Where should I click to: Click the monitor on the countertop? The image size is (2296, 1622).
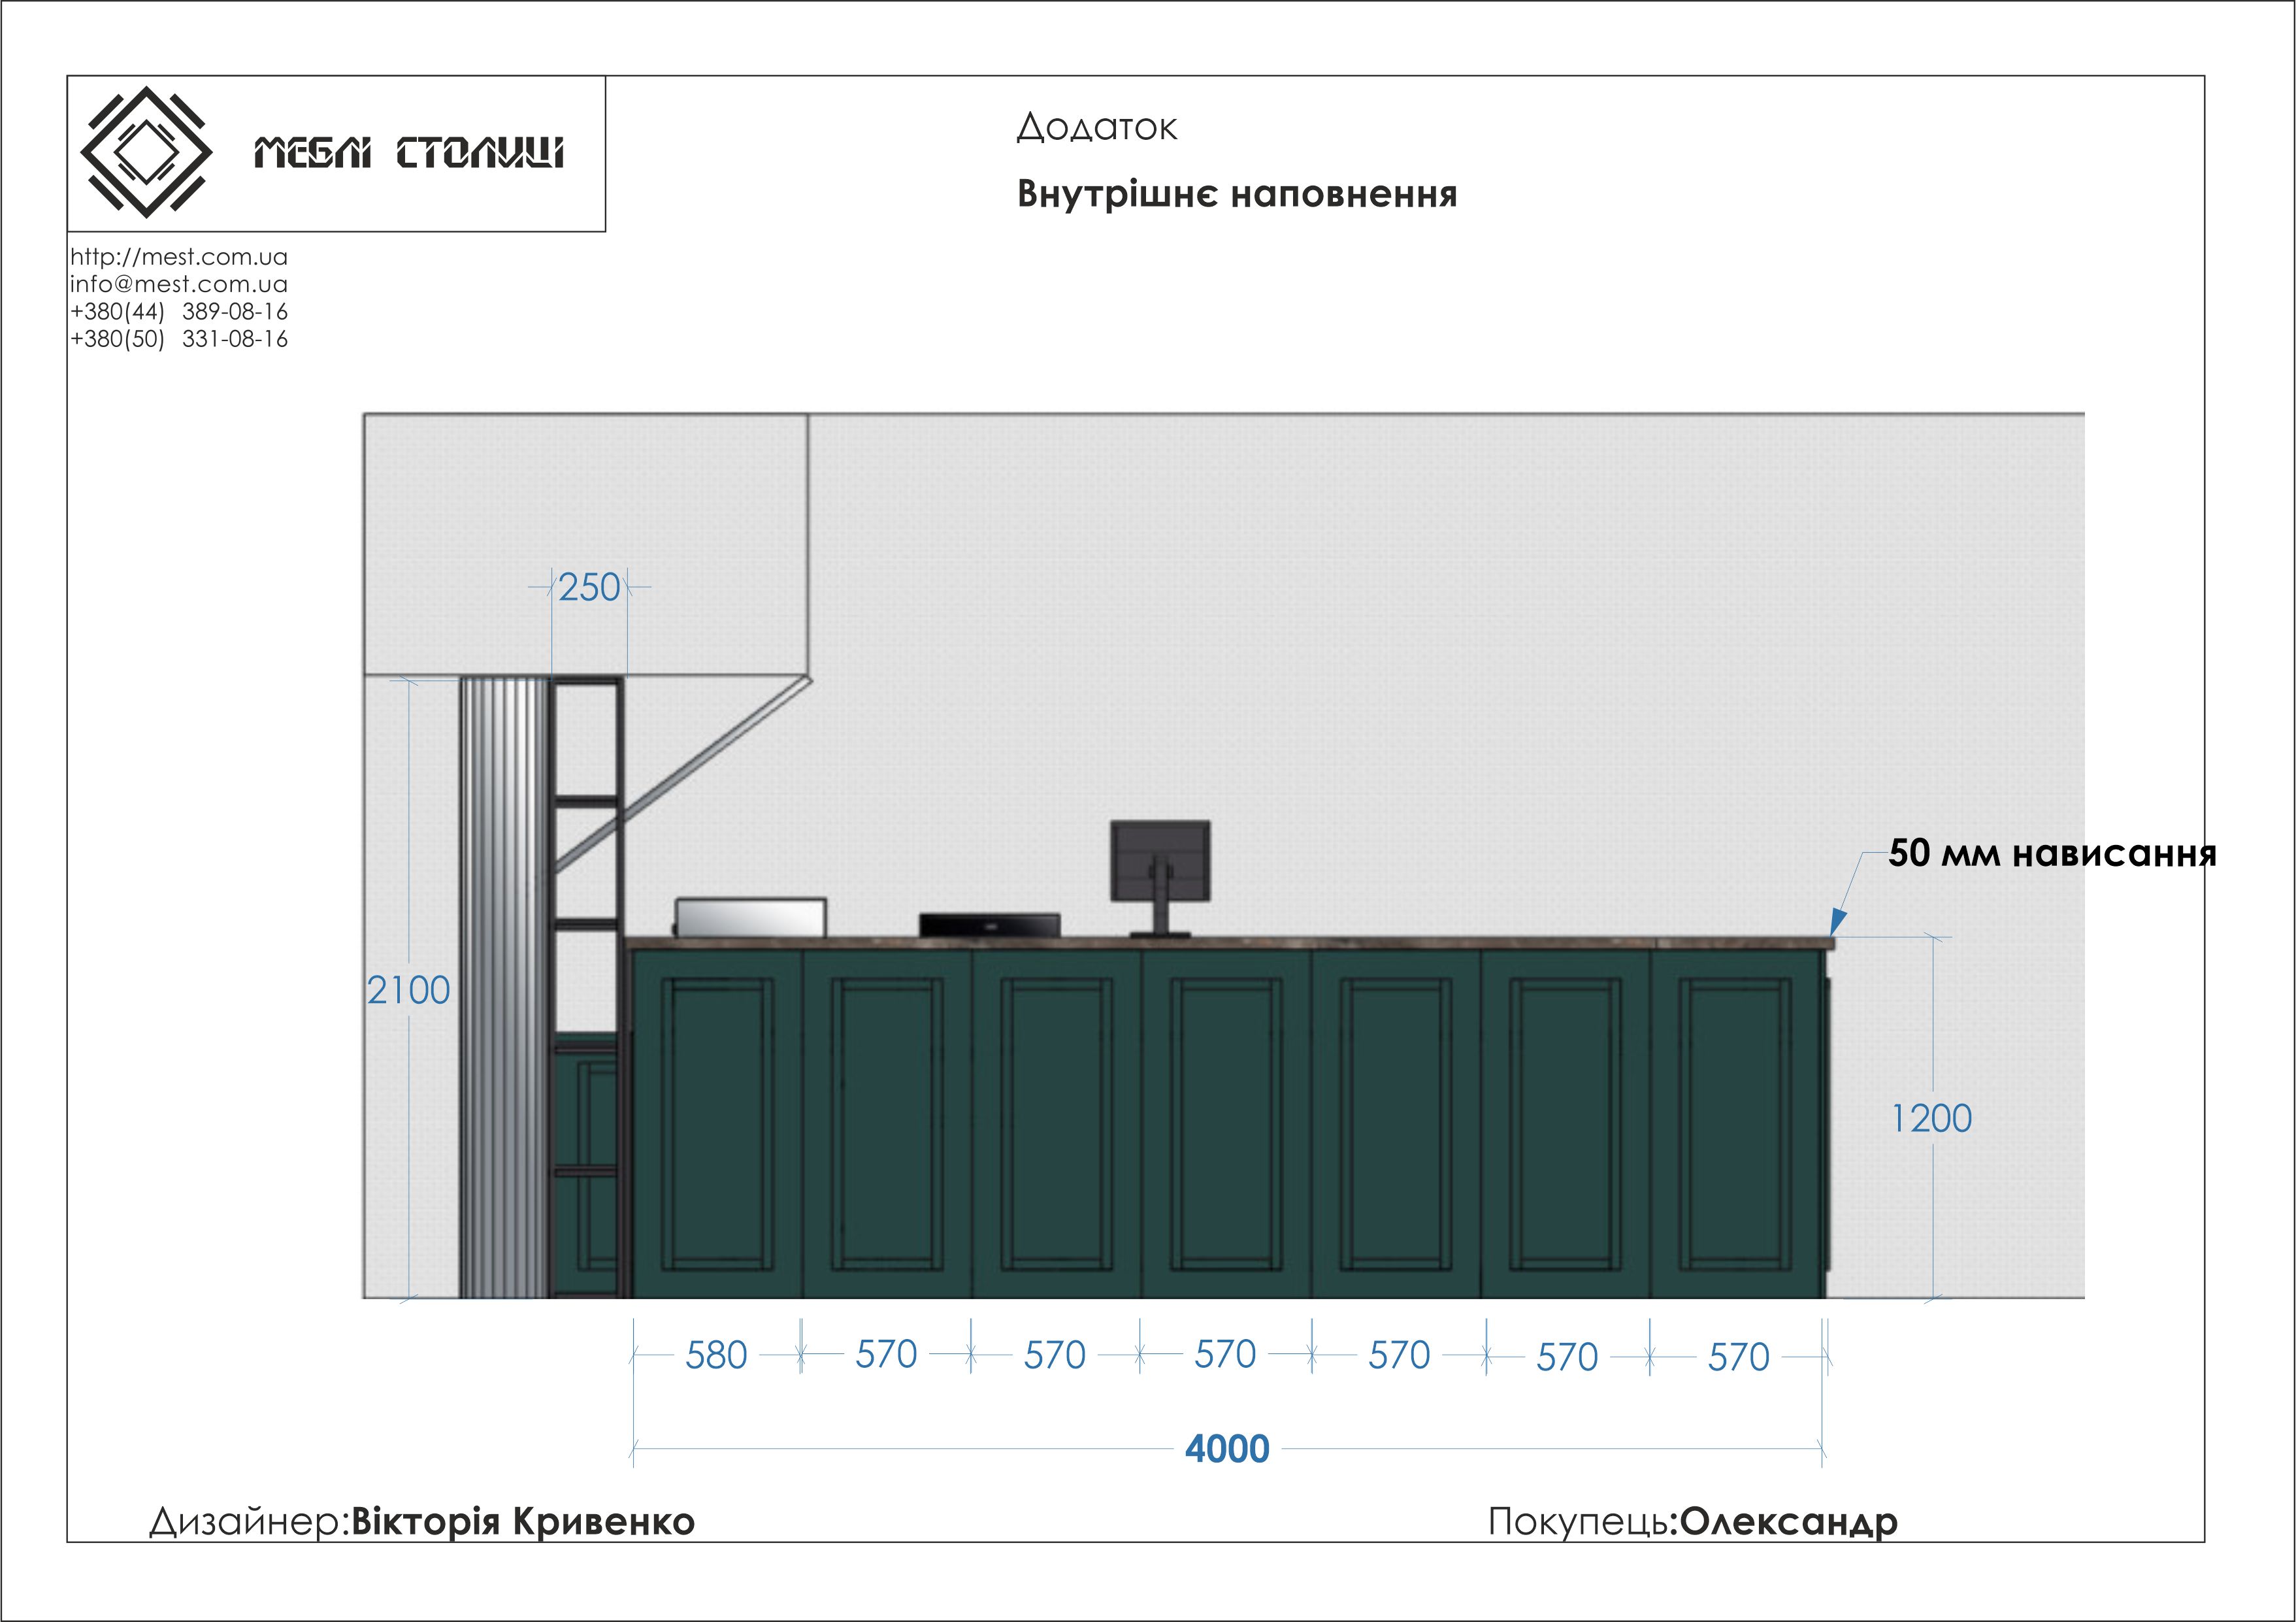(1160, 862)
